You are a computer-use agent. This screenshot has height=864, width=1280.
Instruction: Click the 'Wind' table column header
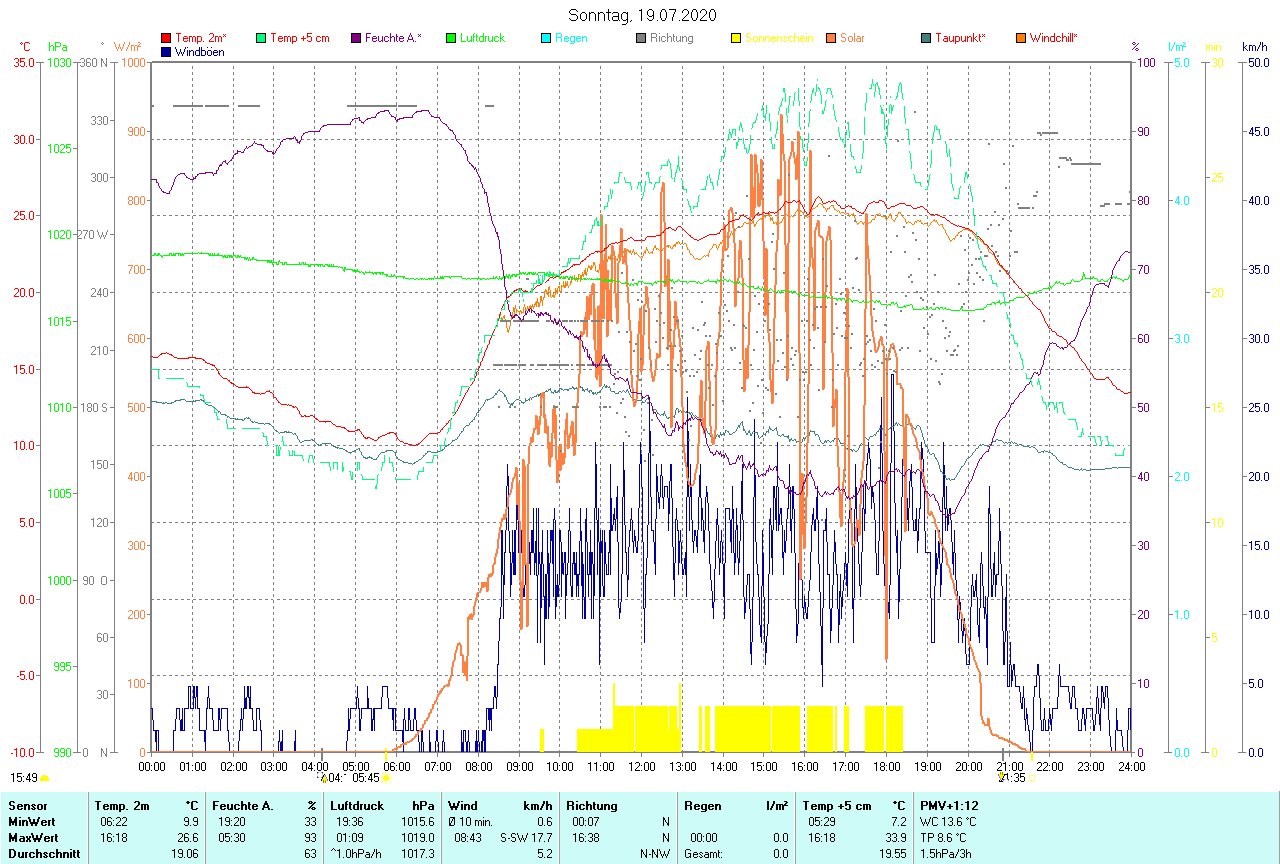[x=463, y=805]
